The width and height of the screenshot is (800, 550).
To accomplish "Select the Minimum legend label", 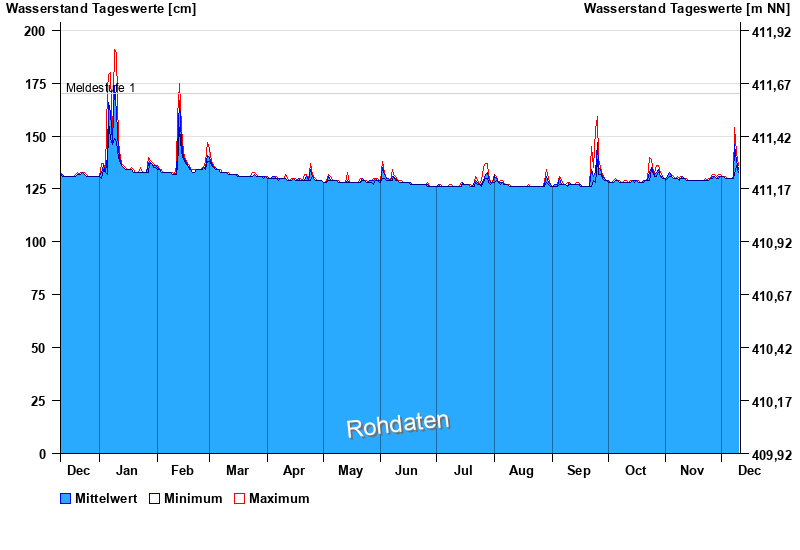I will click(x=193, y=499).
